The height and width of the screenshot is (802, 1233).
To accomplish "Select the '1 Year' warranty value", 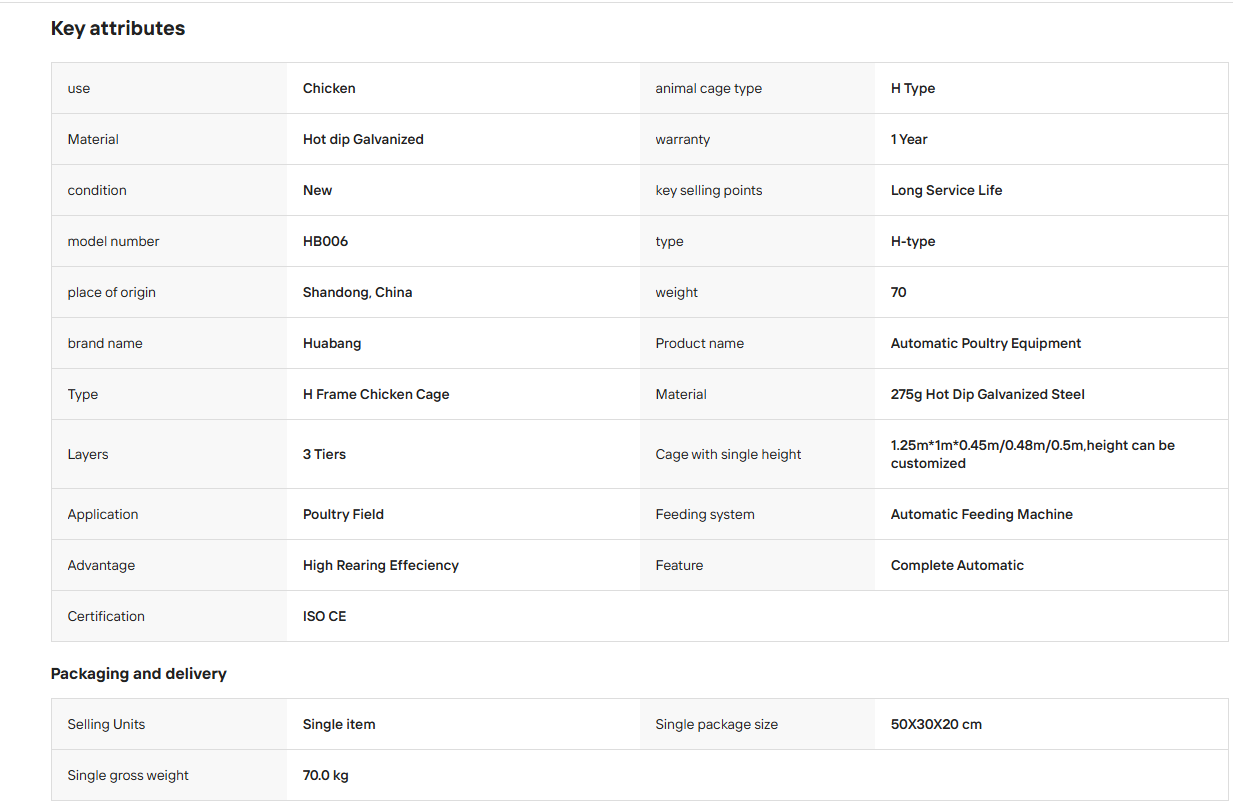I will point(909,139).
